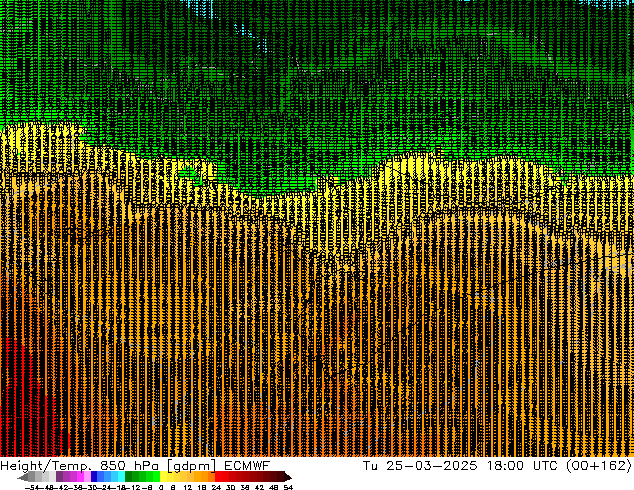Select the dark purple swatch above -42 in legend

click(59, 477)
